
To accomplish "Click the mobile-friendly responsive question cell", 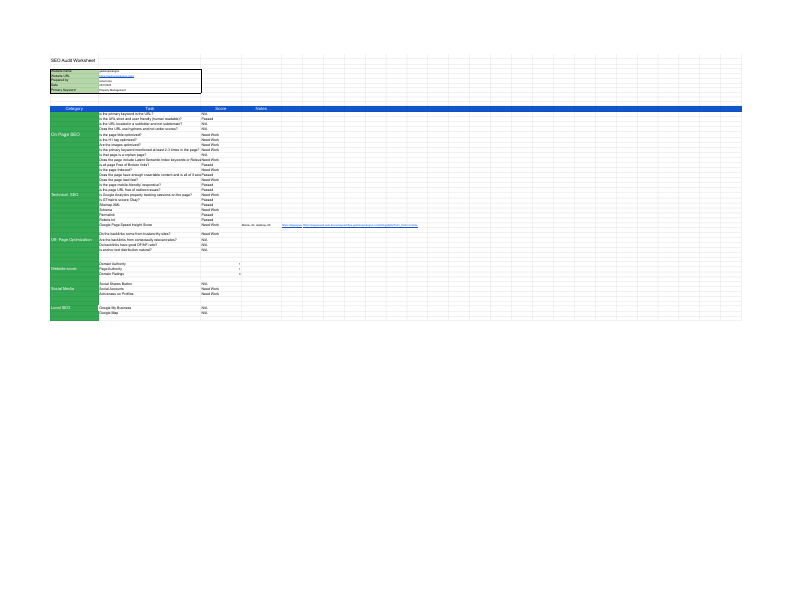I will 150,185.
